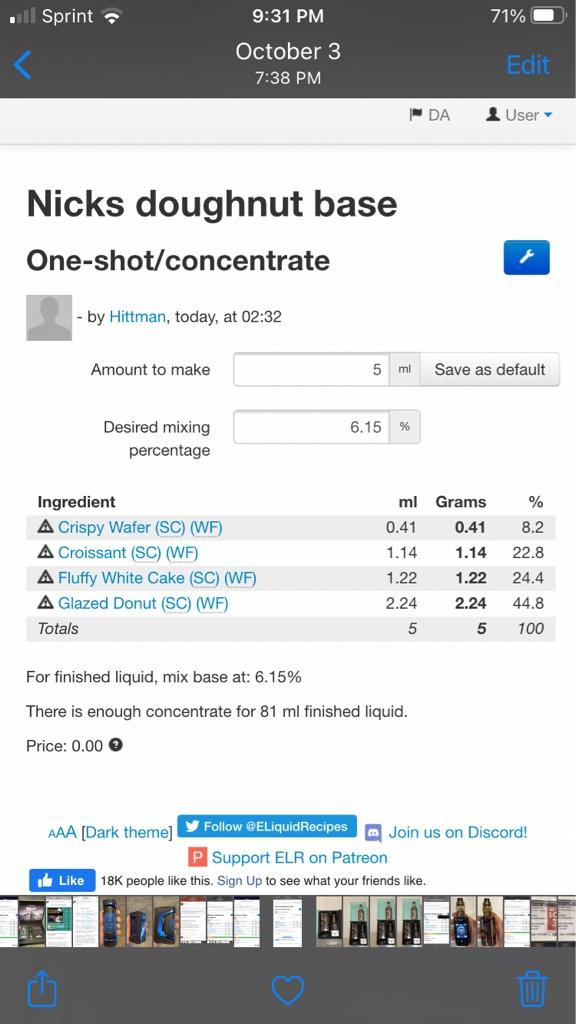Switch to the Dark theme link
The height and width of the screenshot is (1024, 576).
129,833
